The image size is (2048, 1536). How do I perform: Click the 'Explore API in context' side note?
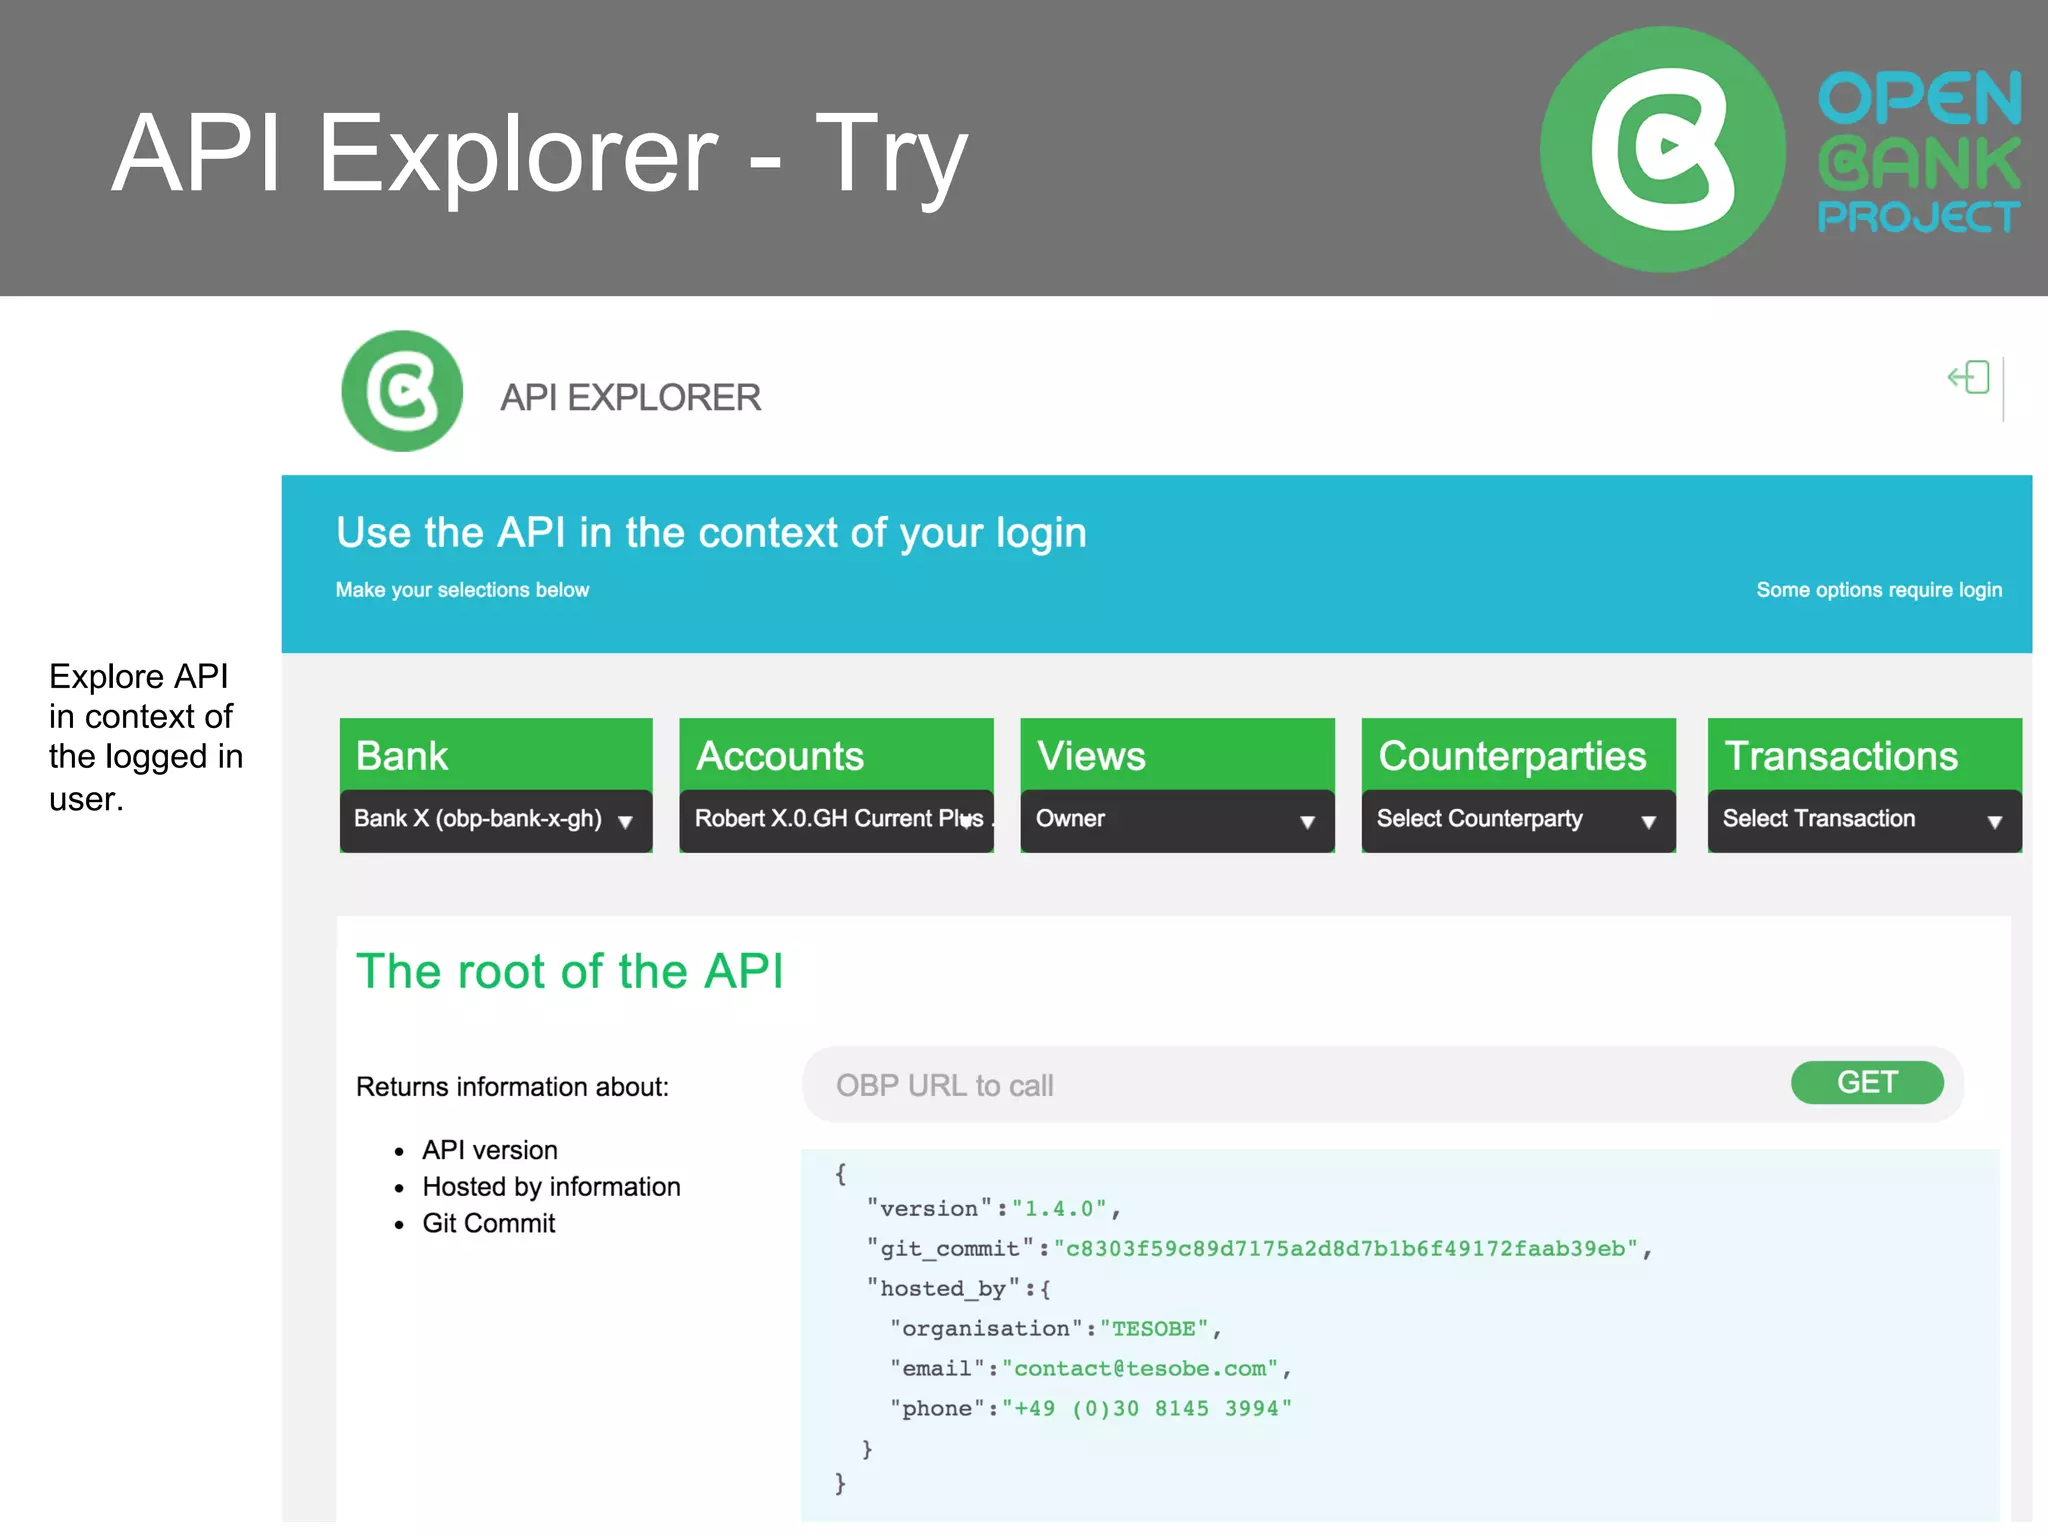pyautogui.click(x=146, y=737)
